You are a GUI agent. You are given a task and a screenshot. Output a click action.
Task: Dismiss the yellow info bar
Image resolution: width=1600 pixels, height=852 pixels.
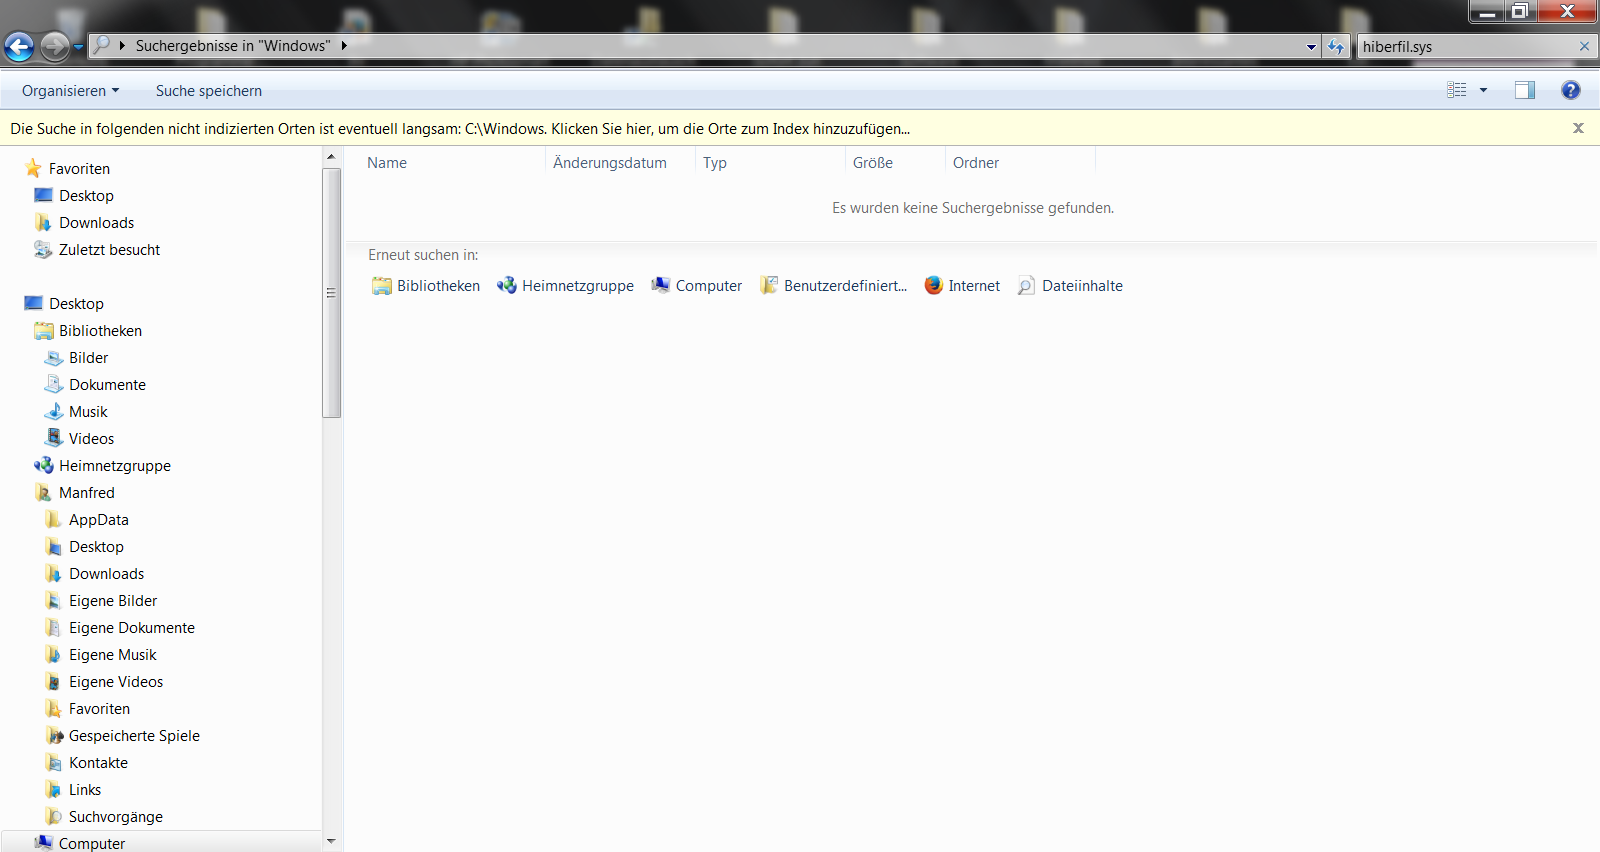tap(1578, 128)
